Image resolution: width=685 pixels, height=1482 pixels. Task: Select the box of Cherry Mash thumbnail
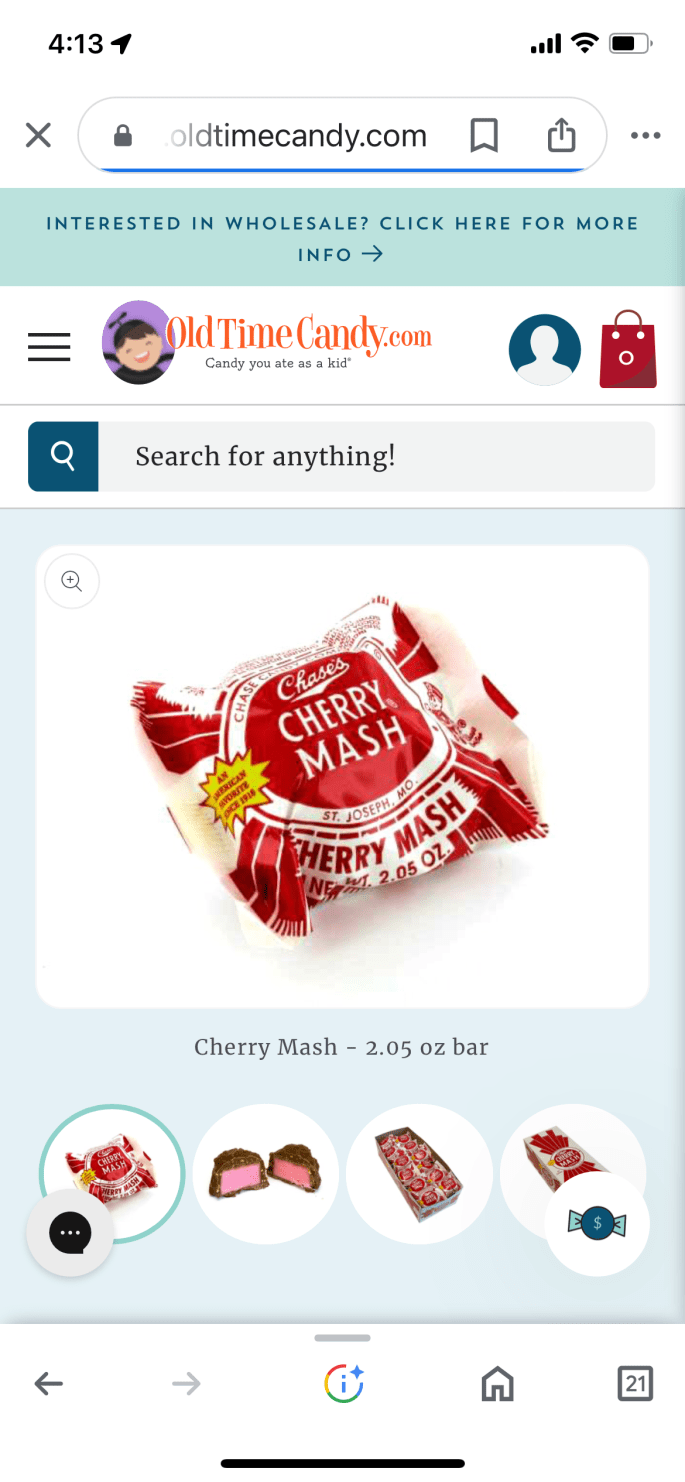point(419,1173)
